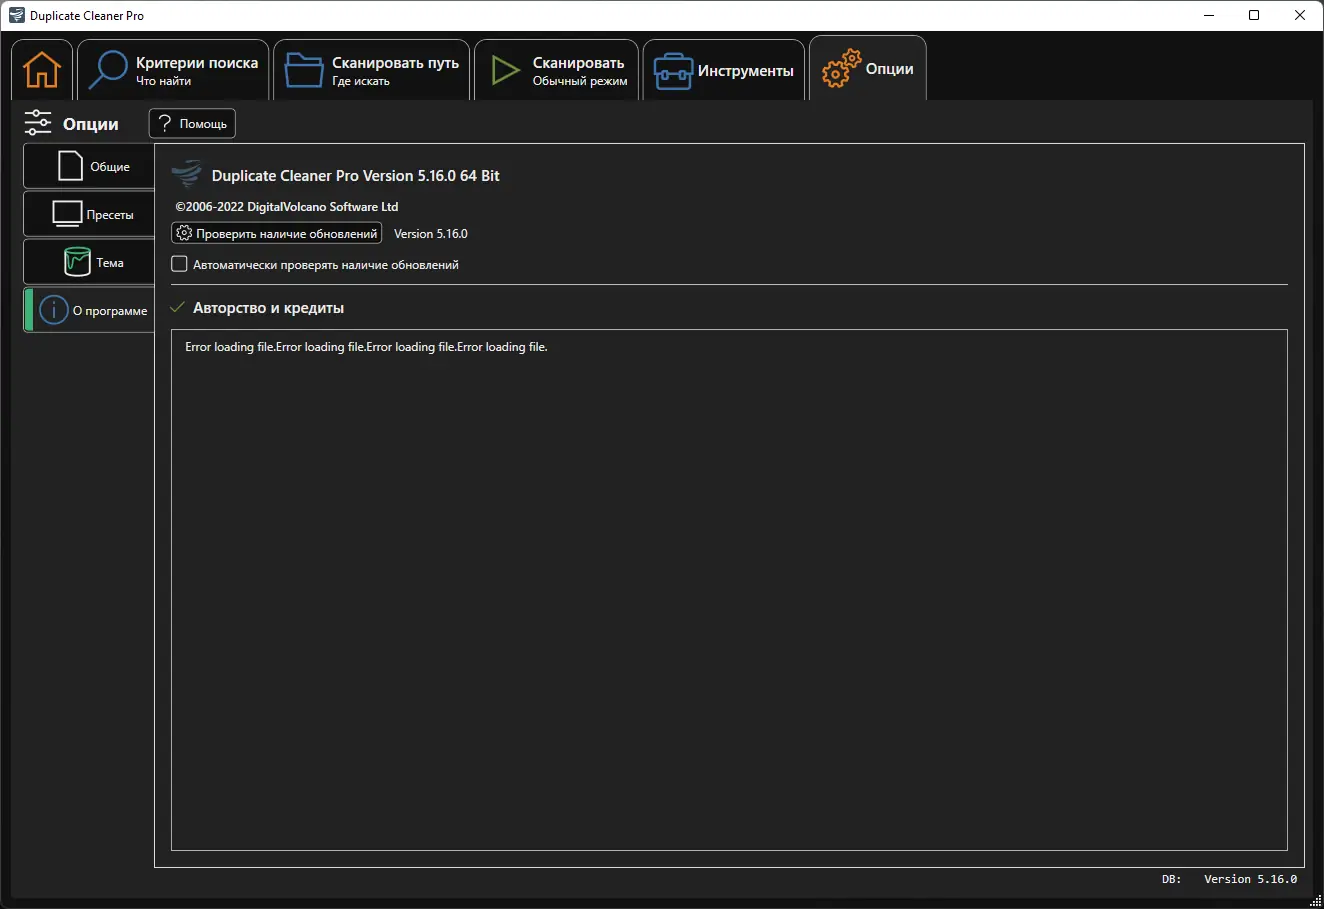Click the ©2006-2022 DigitalVolcano Software Ltd text
The image size is (1324, 909).
pyautogui.click(x=287, y=206)
